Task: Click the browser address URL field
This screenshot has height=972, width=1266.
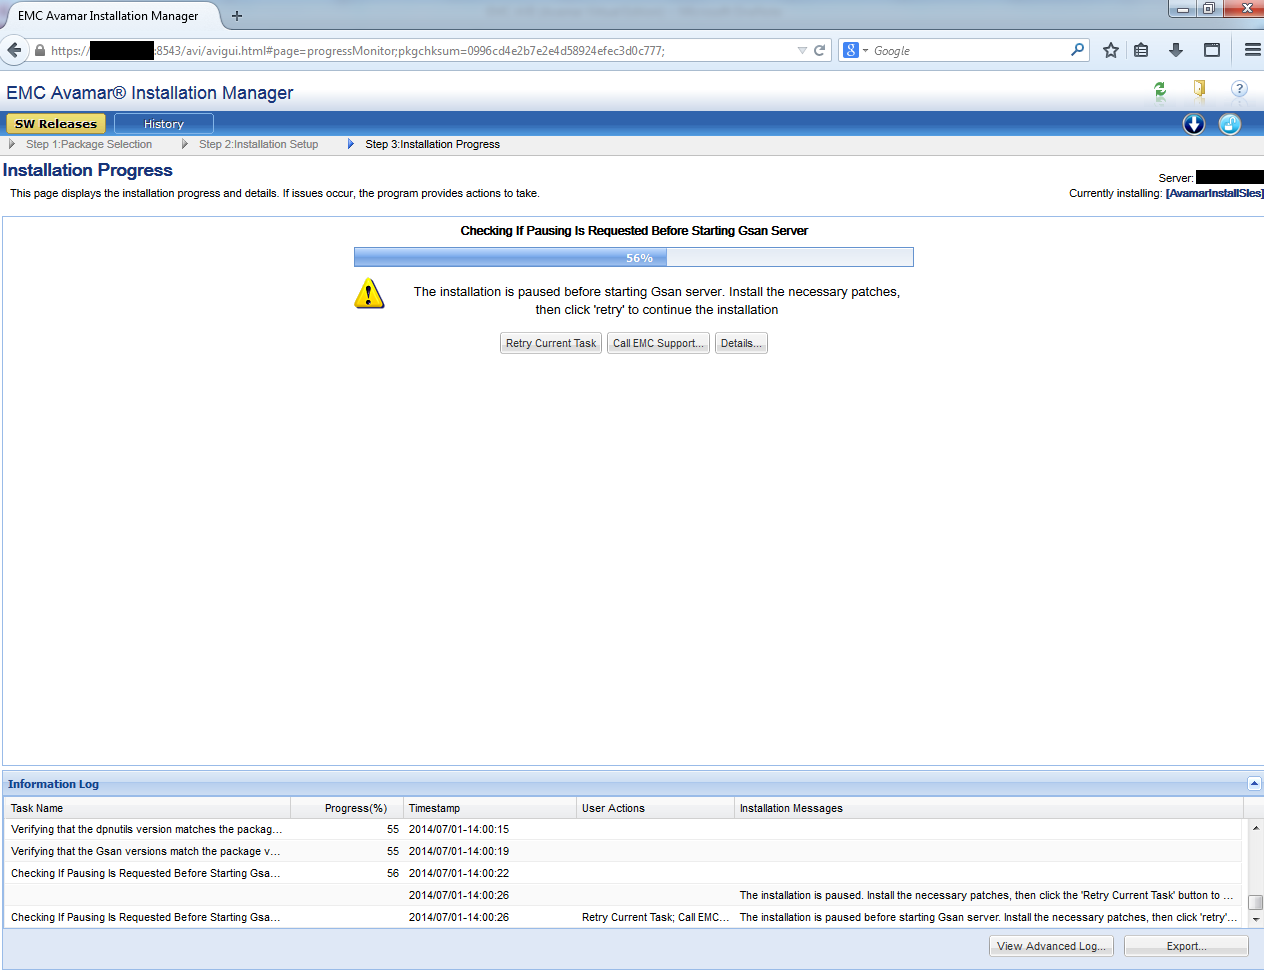Action: pyautogui.click(x=420, y=50)
